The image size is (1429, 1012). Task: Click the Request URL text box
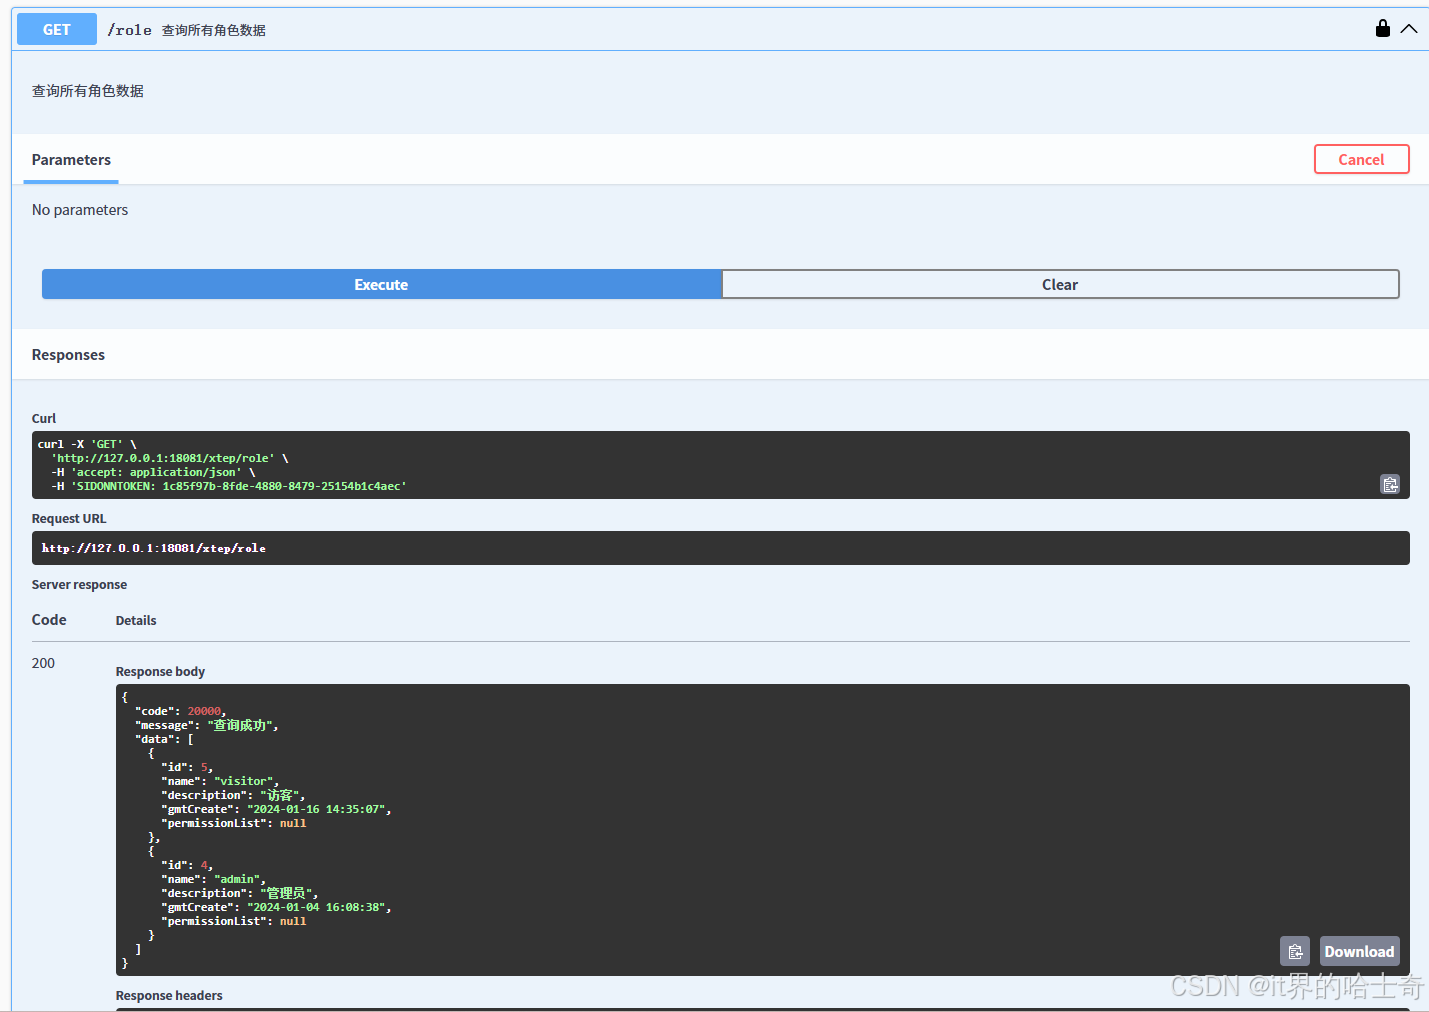720,548
